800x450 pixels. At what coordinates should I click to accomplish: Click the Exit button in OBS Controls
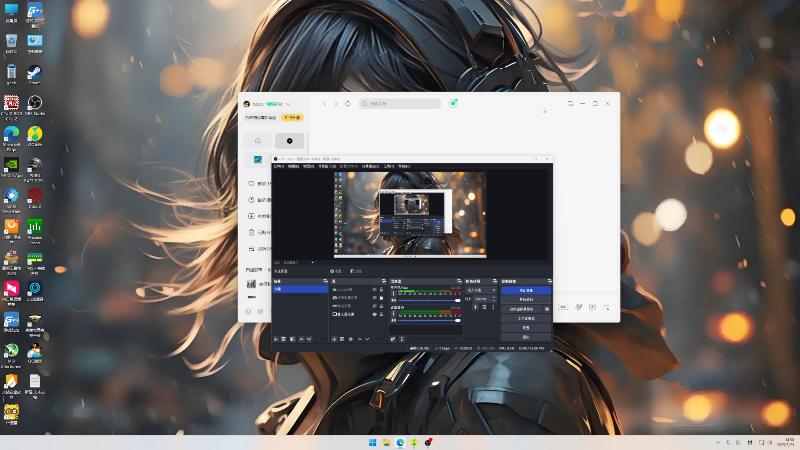[x=526, y=337]
